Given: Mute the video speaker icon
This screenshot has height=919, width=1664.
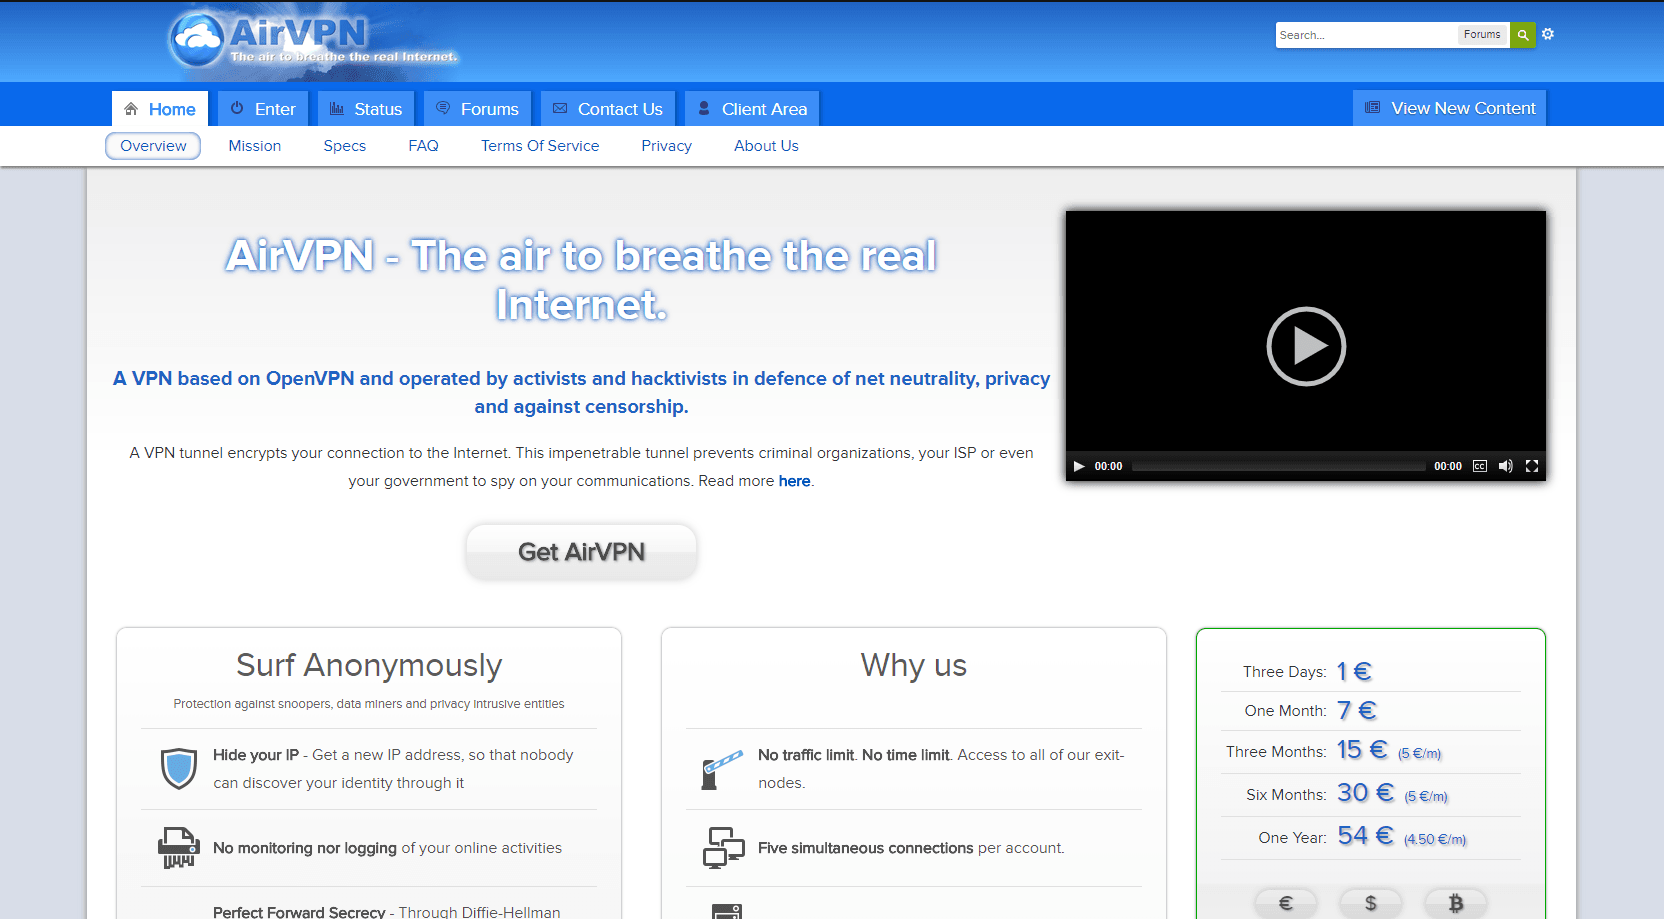Looking at the screenshot, I should click(x=1505, y=466).
